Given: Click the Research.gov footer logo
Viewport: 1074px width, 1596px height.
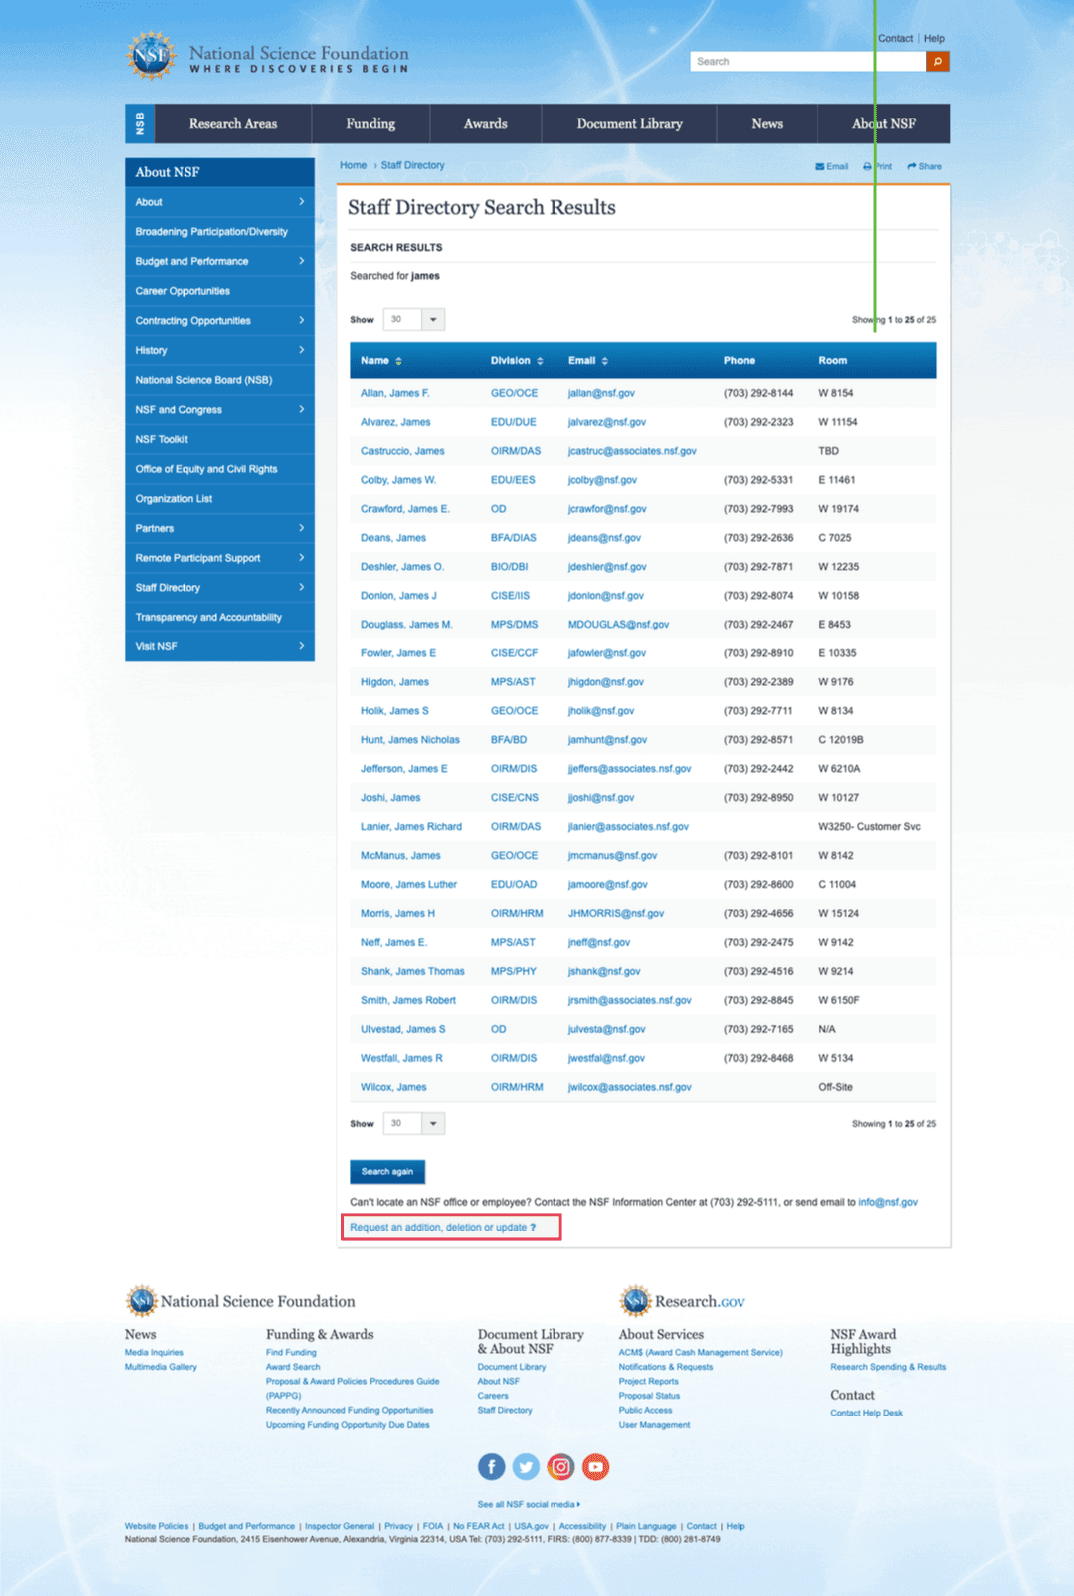Looking at the screenshot, I should click(x=682, y=1301).
